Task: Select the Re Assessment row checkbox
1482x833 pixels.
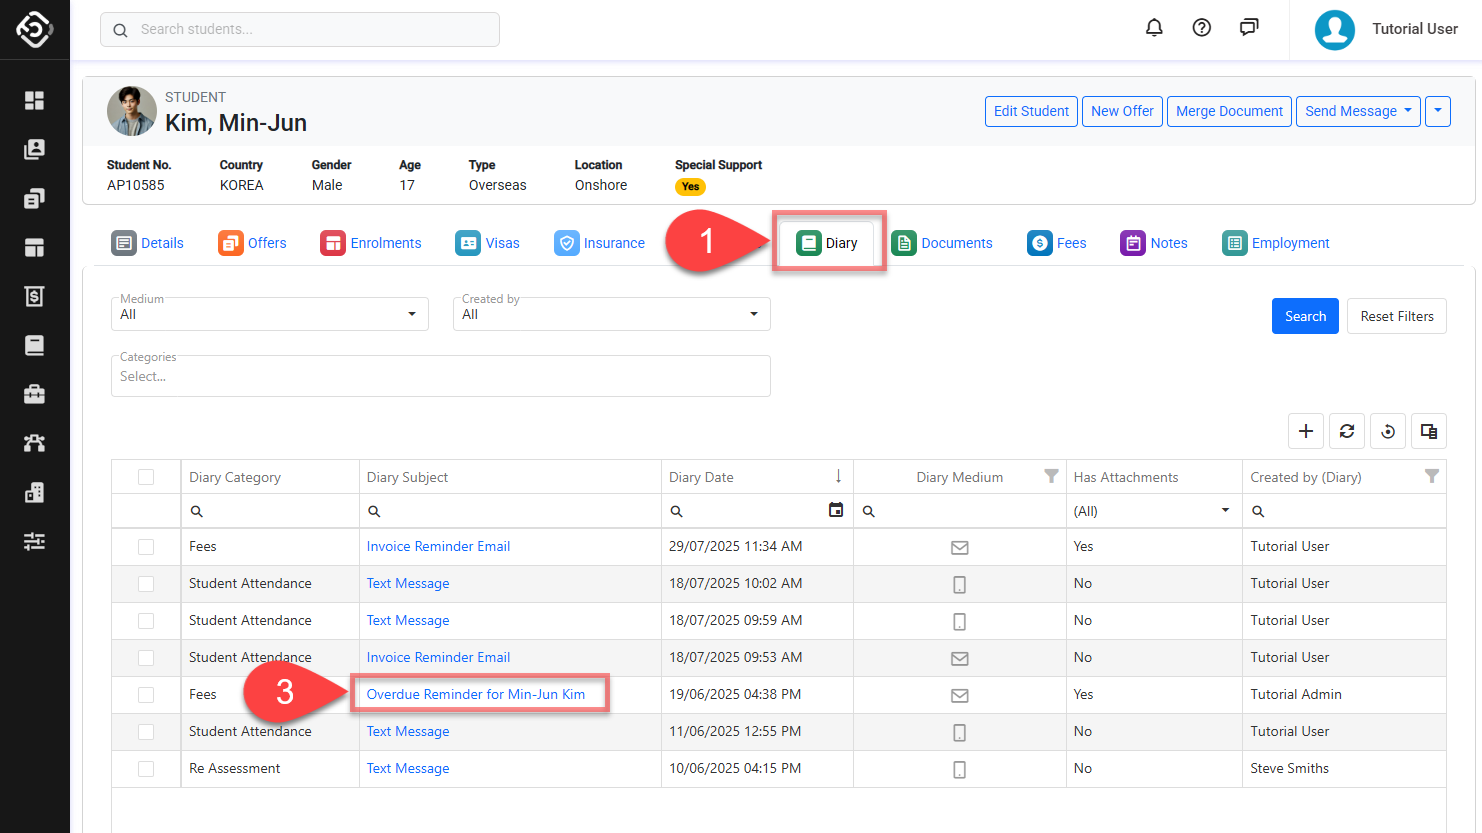Action: (146, 769)
